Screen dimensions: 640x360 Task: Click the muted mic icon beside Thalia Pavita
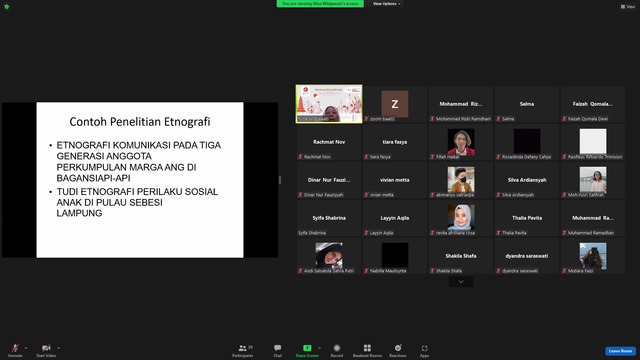click(x=498, y=233)
